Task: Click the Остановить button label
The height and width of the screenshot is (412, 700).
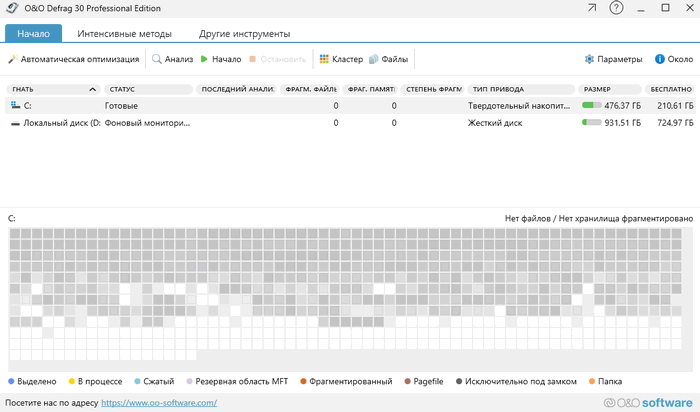Action: (x=283, y=59)
